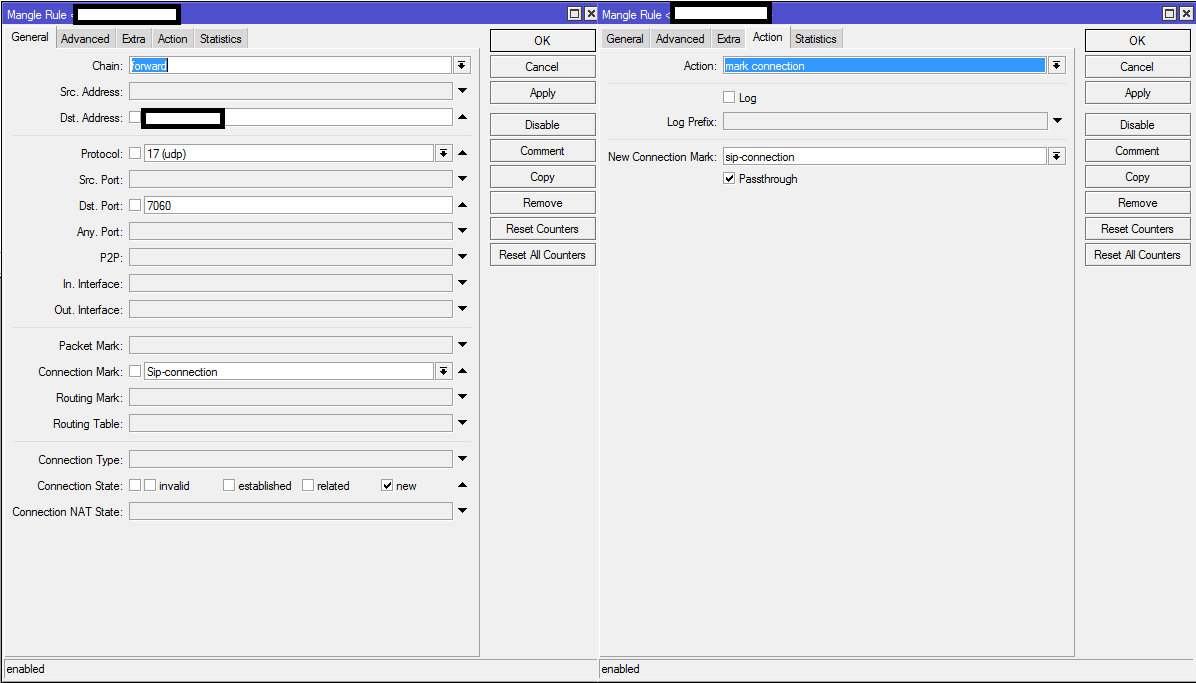Click Reset All Counters in right window
The width and height of the screenshot is (1196, 683).
[x=1137, y=254]
